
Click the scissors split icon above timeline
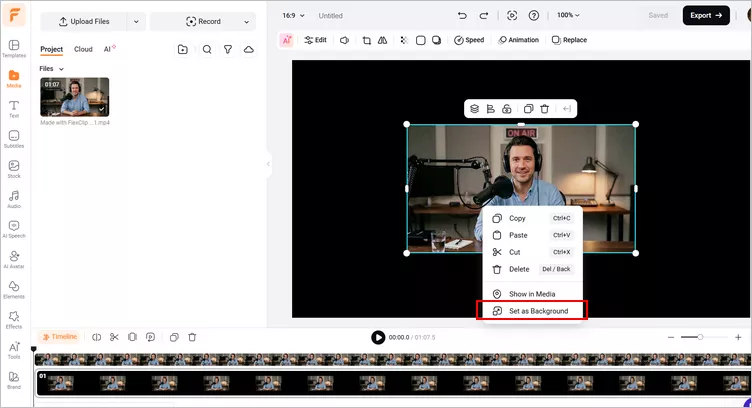pos(114,338)
